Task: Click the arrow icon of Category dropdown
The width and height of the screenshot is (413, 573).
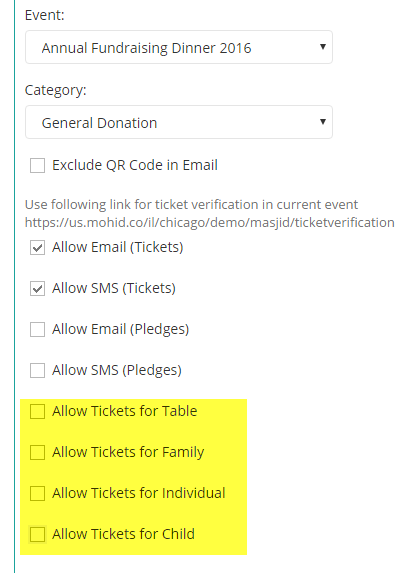Action: (322, 122)
